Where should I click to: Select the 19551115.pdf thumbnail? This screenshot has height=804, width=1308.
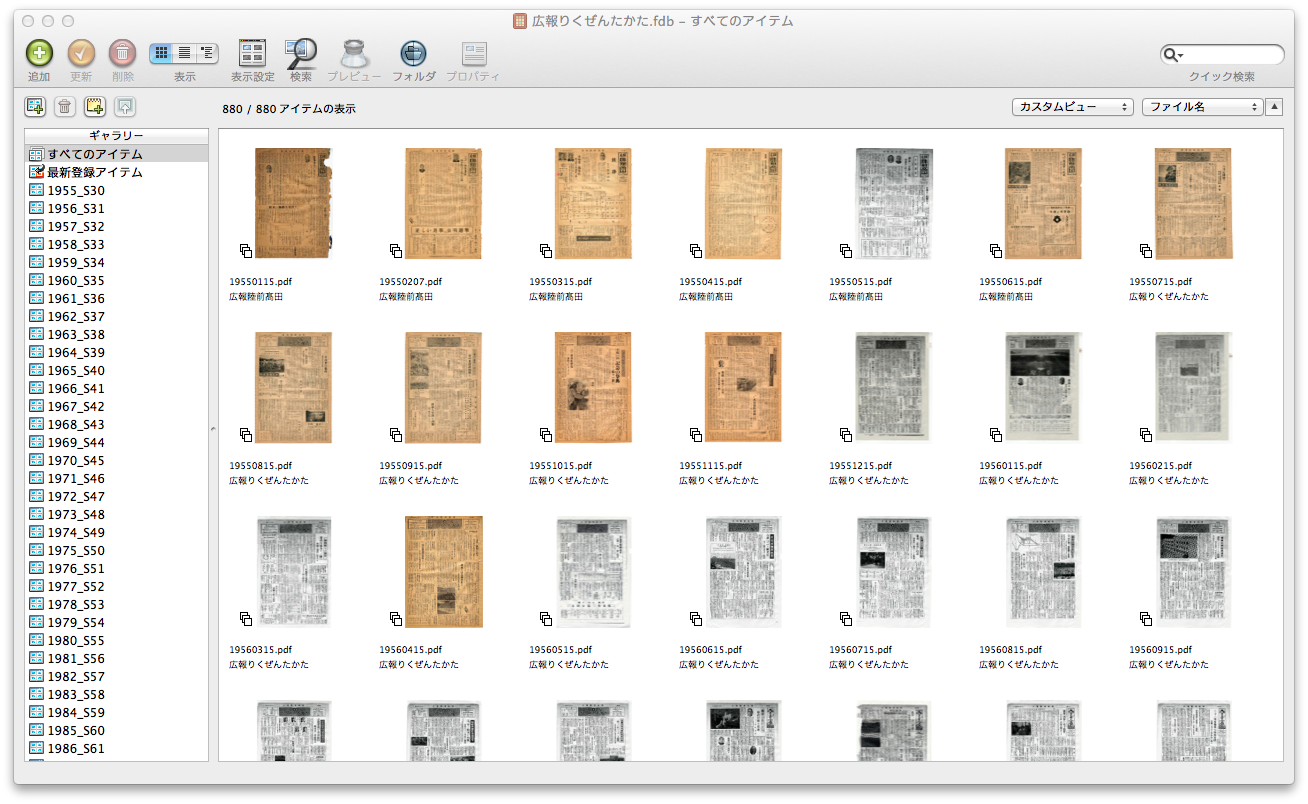coord(743,388)
